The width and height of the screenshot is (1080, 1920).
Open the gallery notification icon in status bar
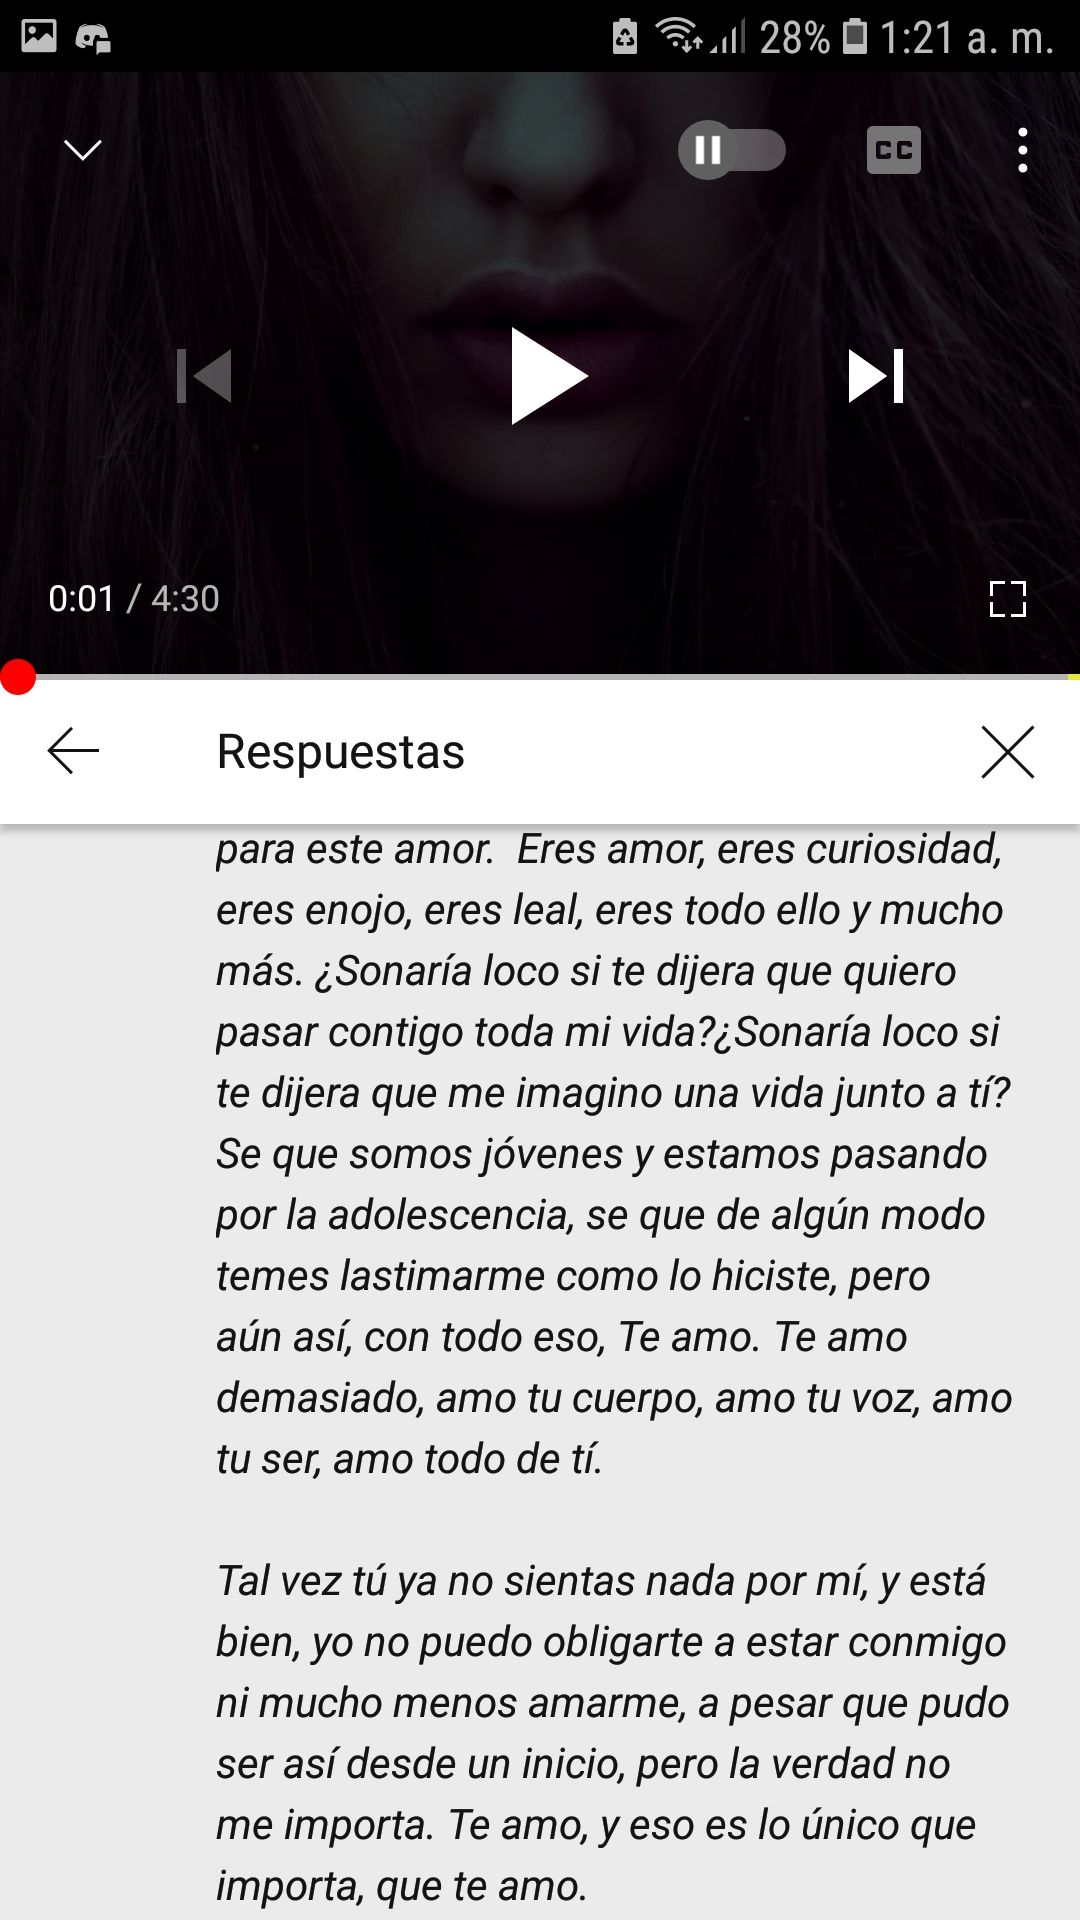39,36
